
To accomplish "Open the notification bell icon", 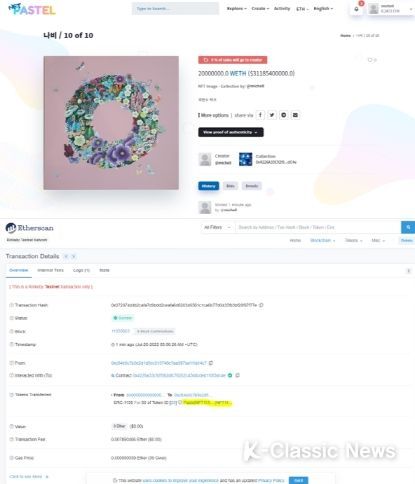I will click(x=356, y=9).
